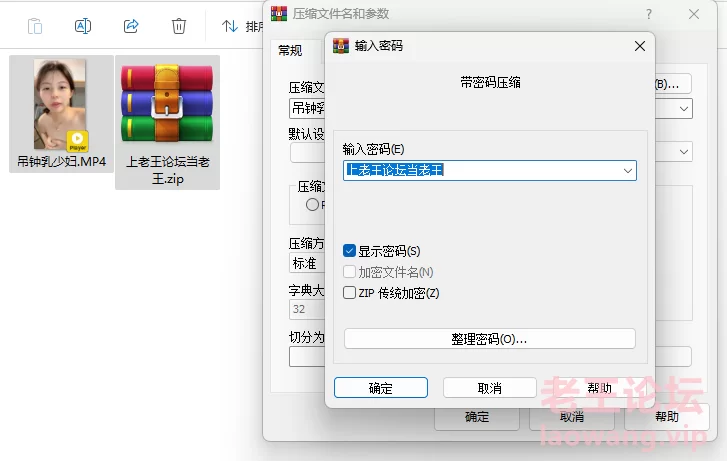The width and height of the screenshot is (727, 461).
Task: Select the 上老王论坛当老王.zip archive icon
Action: tap(167, 103)
